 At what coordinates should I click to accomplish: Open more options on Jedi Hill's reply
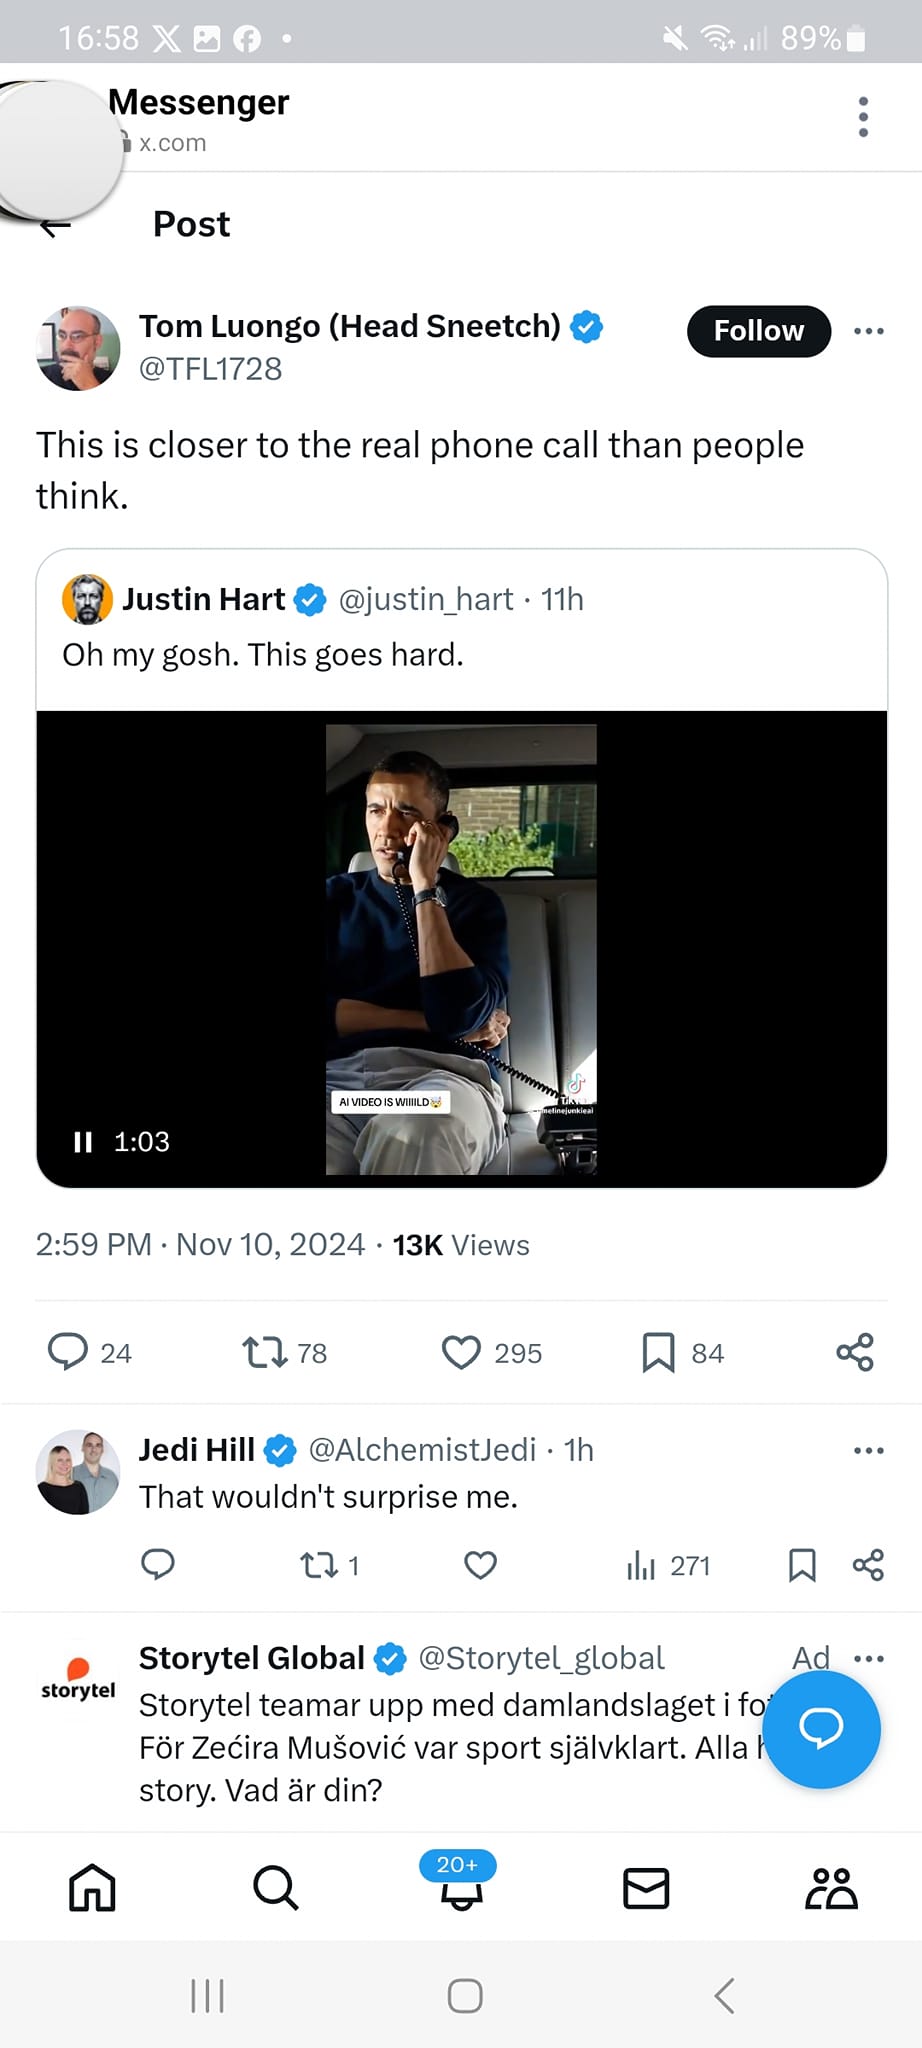pyautogui.click(x=868, y=1450)
